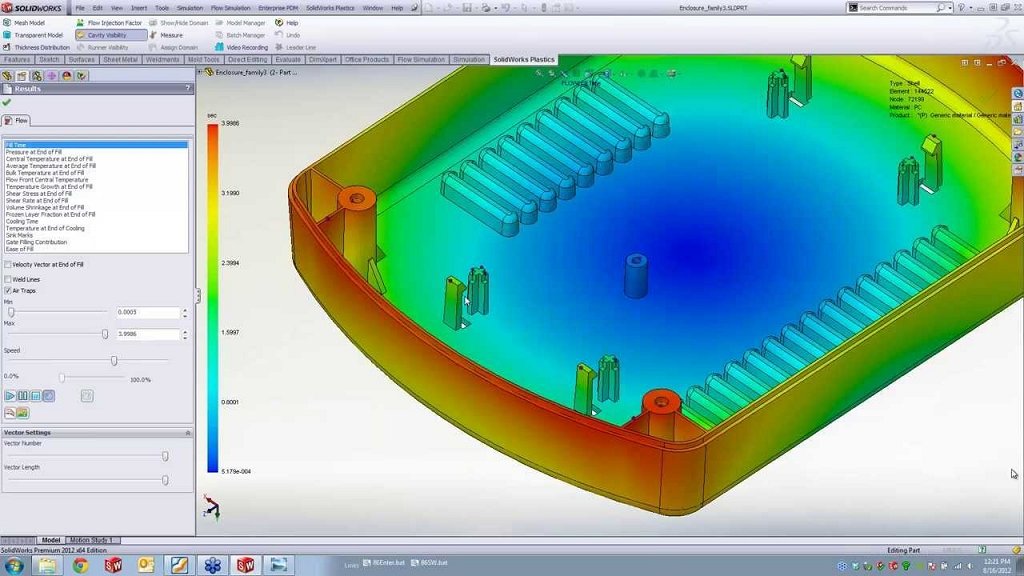Viewport: 1024px width, 576px height.
Task: Open Thickness Distribution tool
Action: (7, 47)
